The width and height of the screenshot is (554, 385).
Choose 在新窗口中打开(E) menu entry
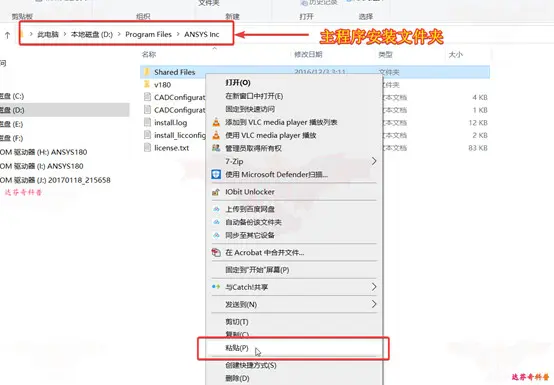[x=254, y=96]
